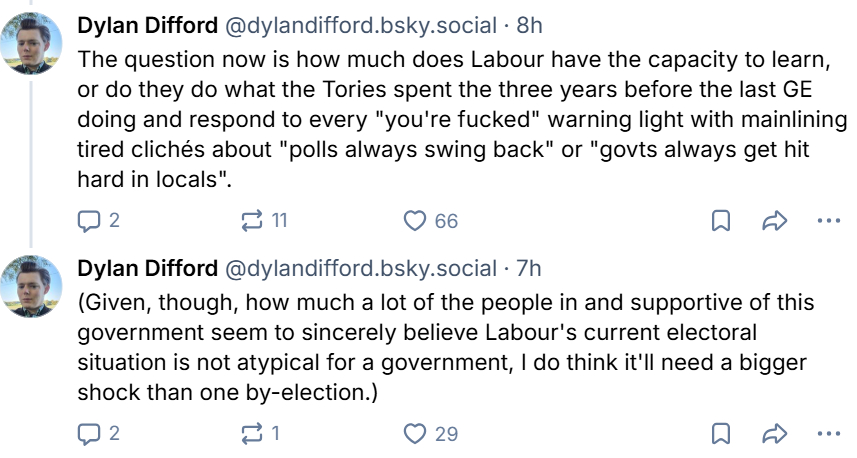Image resolution: width=857 pixels, height=458 pixels.
Task: Reply to the first post about Labour learning
Action: pos(88,221)
